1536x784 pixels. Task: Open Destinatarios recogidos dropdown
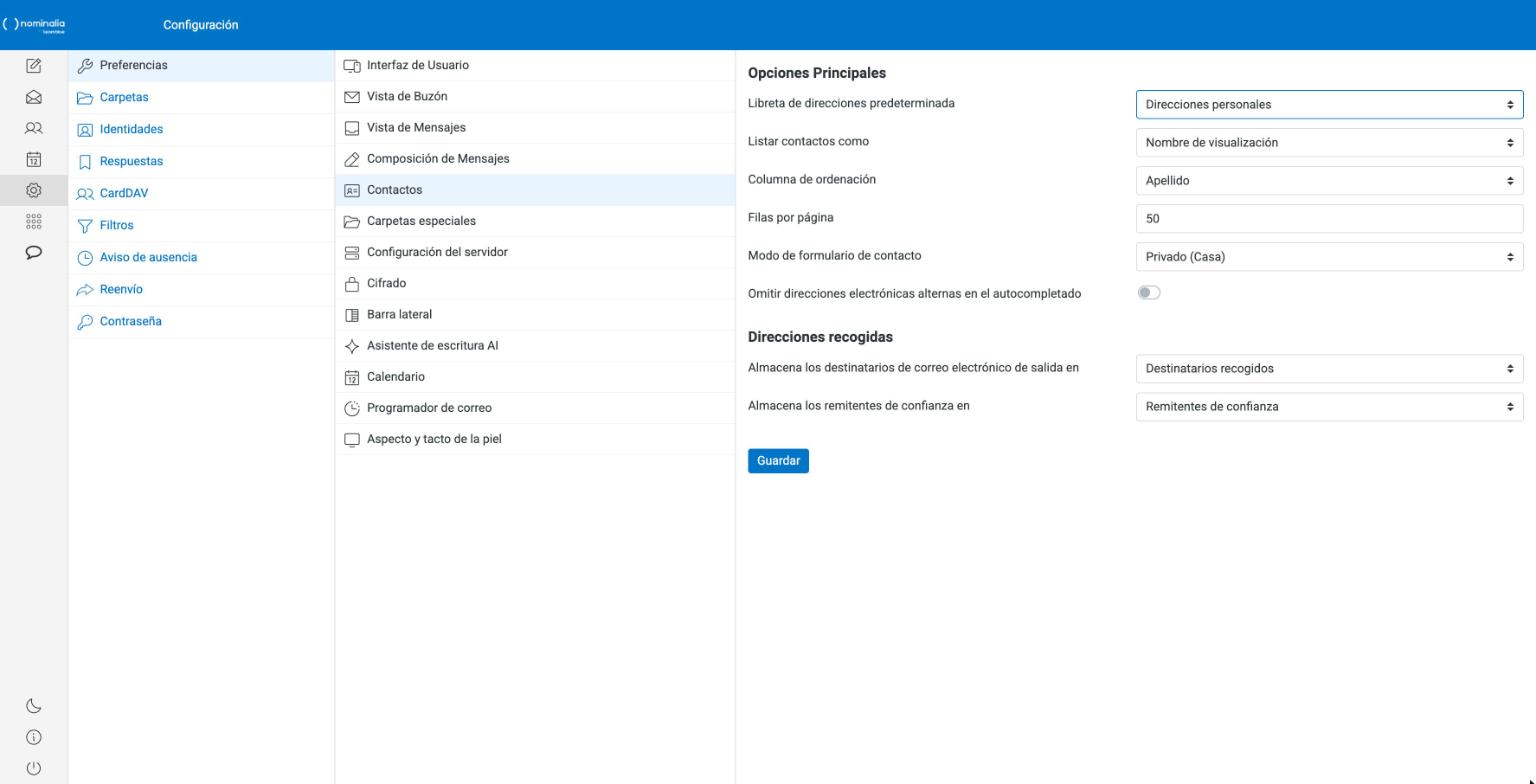click(1329, 368)
